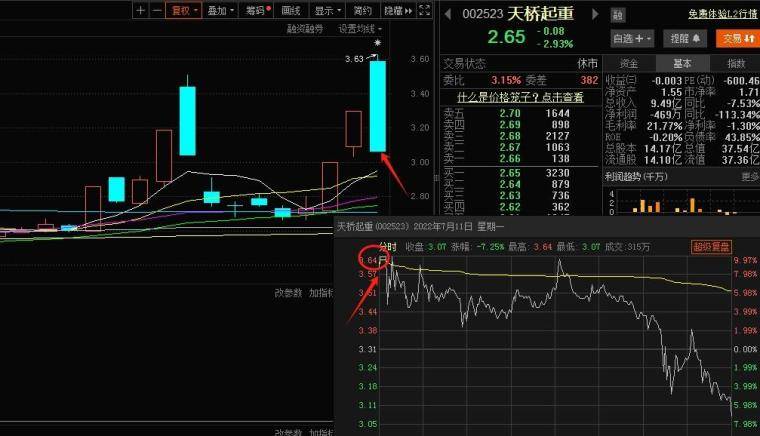Image resolution: width=760 pixels, height=436 pixels.
Task: Click stock name 天桥起重 in header
Action: 540,14
